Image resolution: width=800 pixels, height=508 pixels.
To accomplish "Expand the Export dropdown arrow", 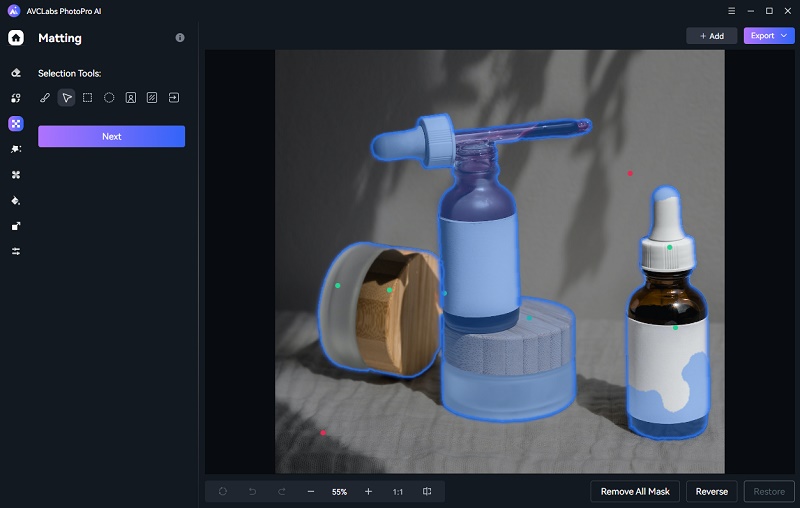I will coord(784,36).
